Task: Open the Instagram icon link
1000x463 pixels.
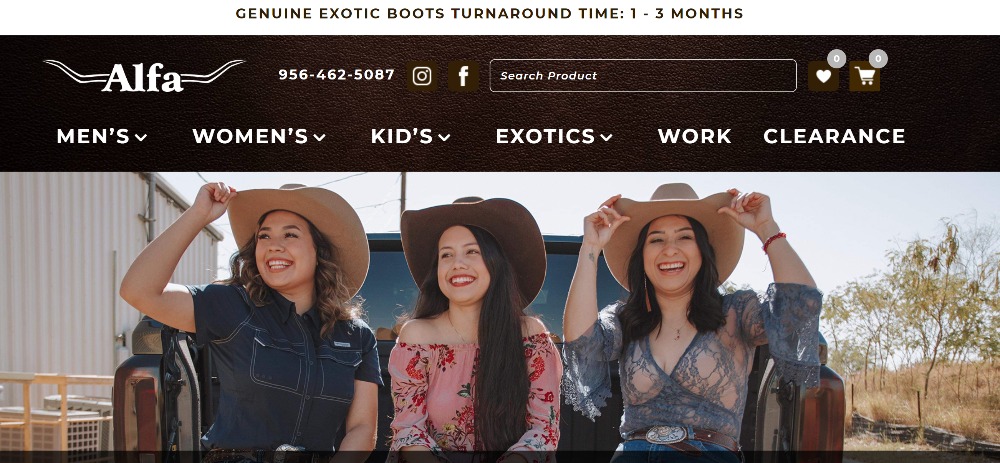Action: click(x=422, y=76)
